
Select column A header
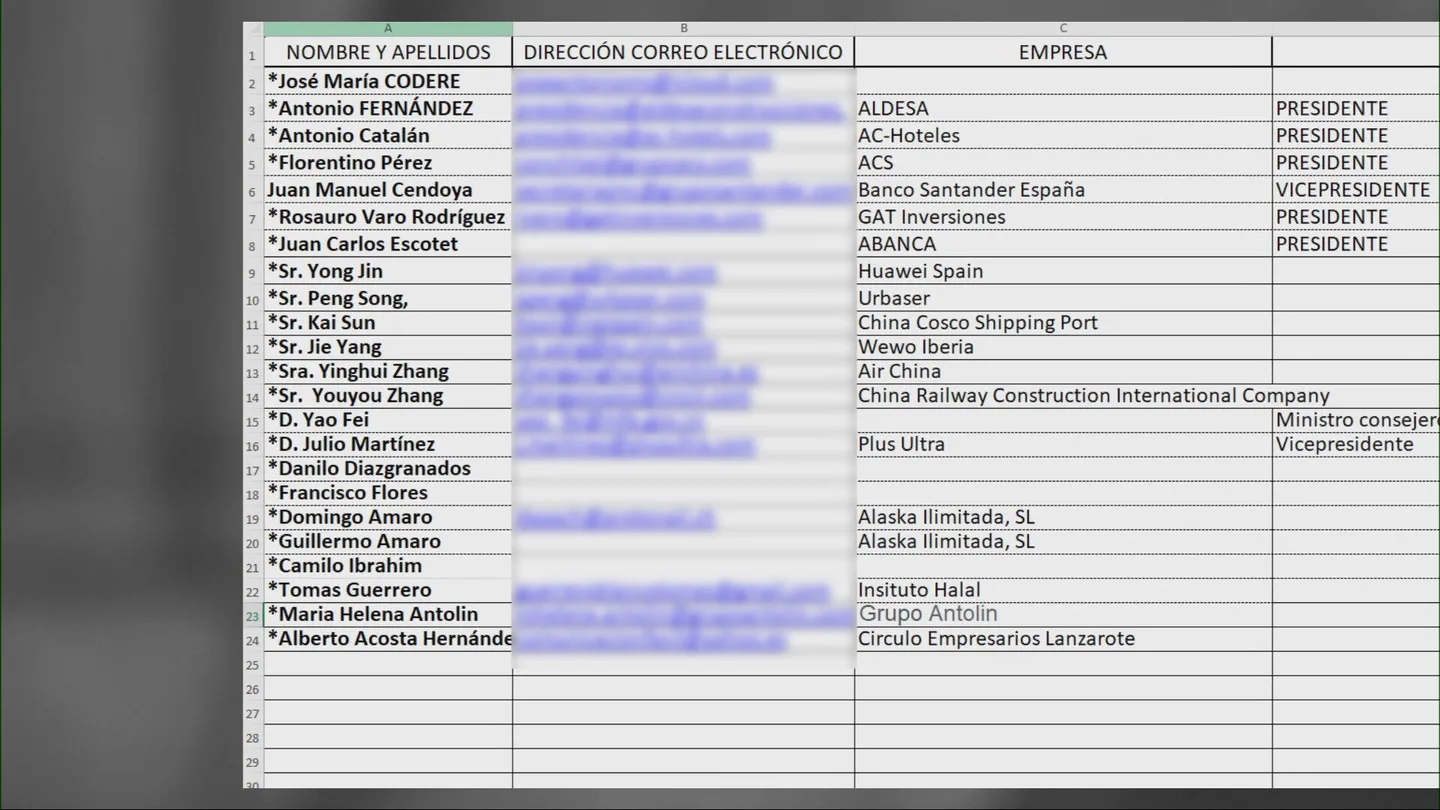tap(388, 29)
